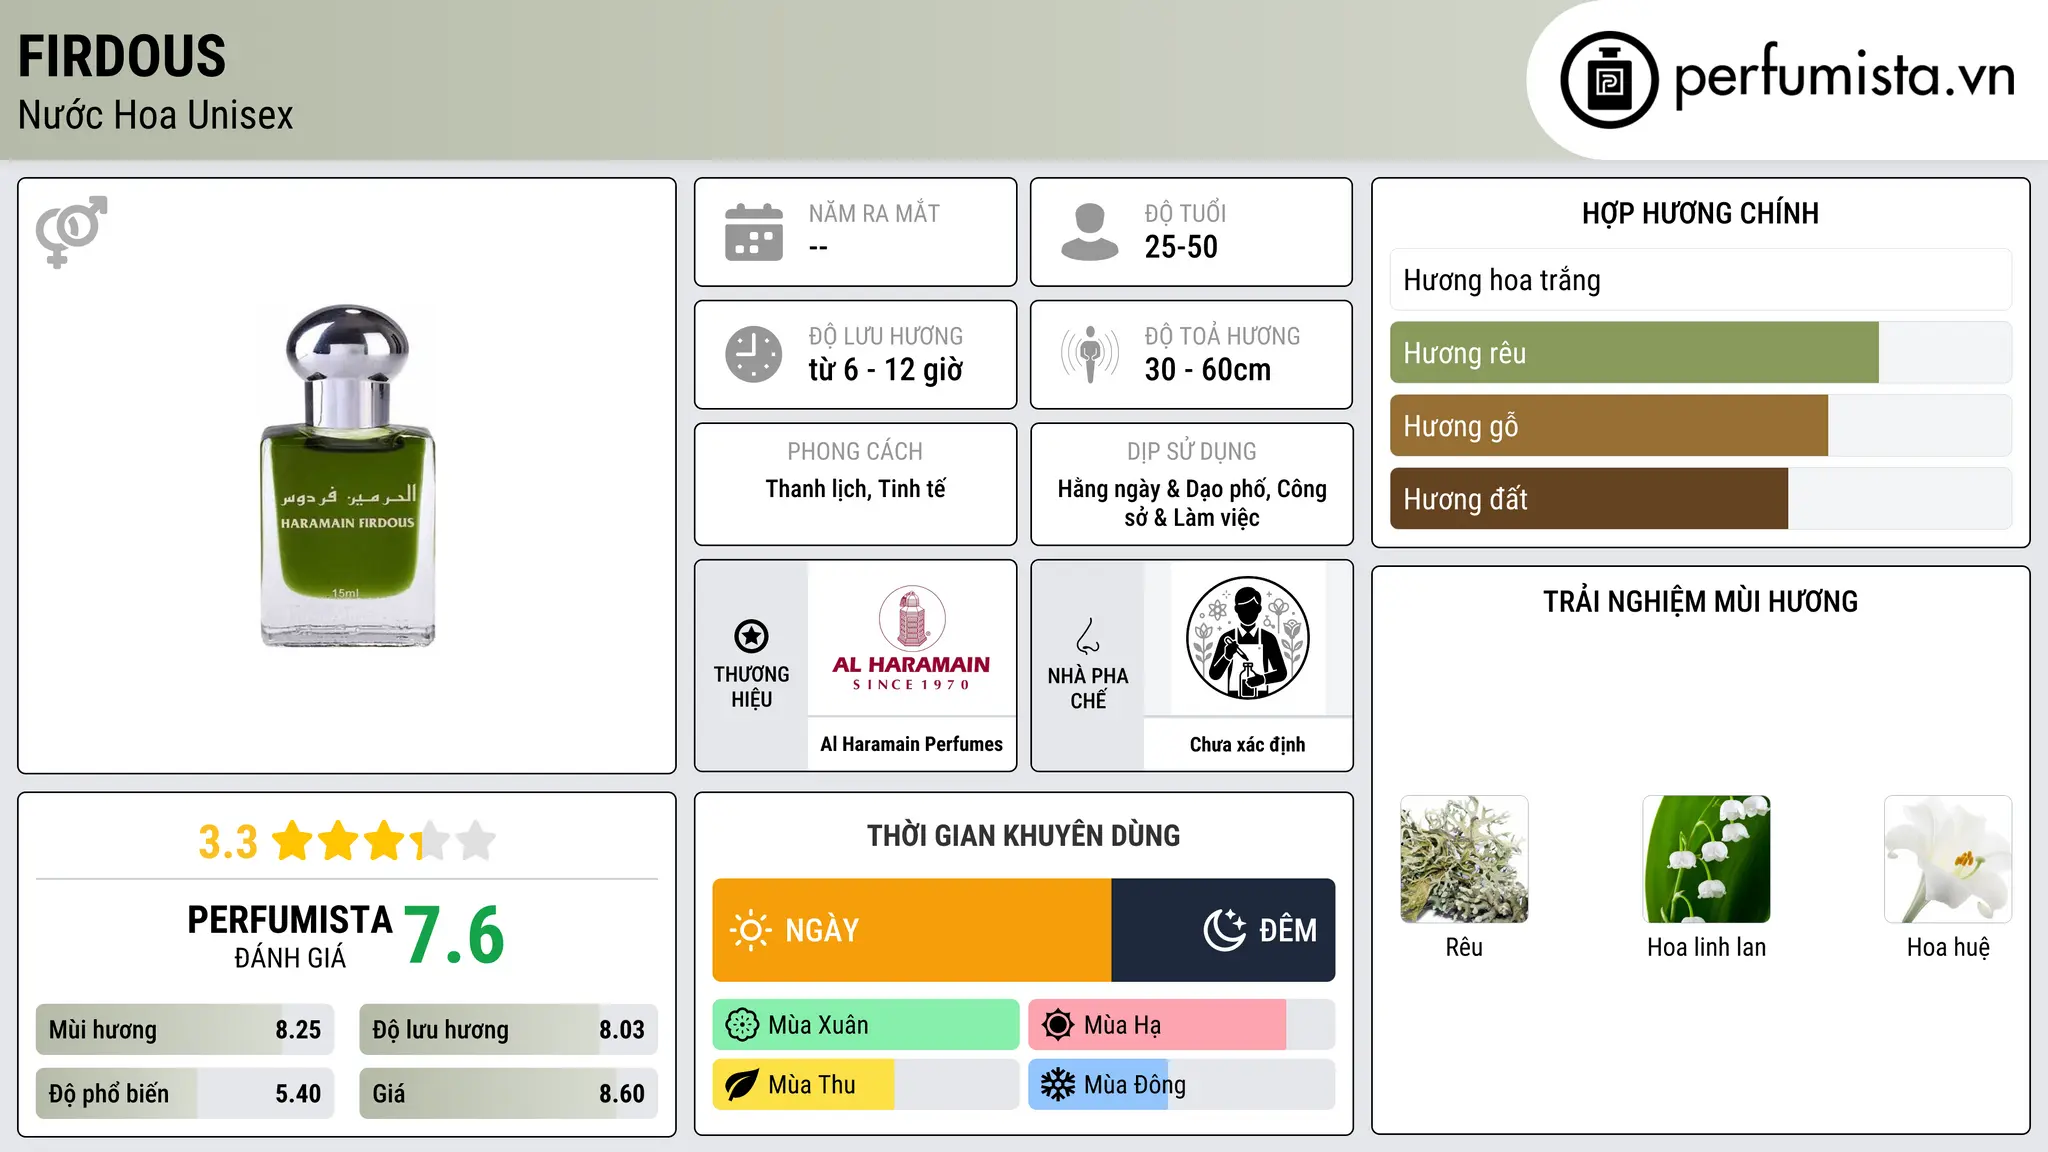Click the moon icon in the Đêm bar
This screenshot has width=2048, height=1152.
click(1225, 930)
